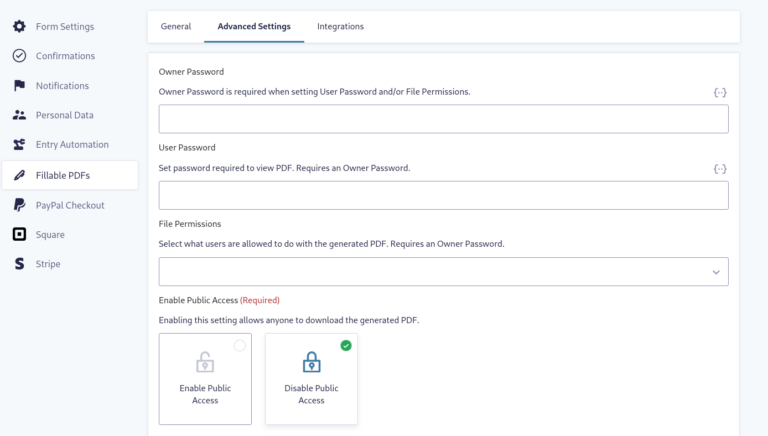Image resolution: width=768 pixels, height=436 pixels.
Task: Insert merge tag for Owner Password
Action: 720,92
